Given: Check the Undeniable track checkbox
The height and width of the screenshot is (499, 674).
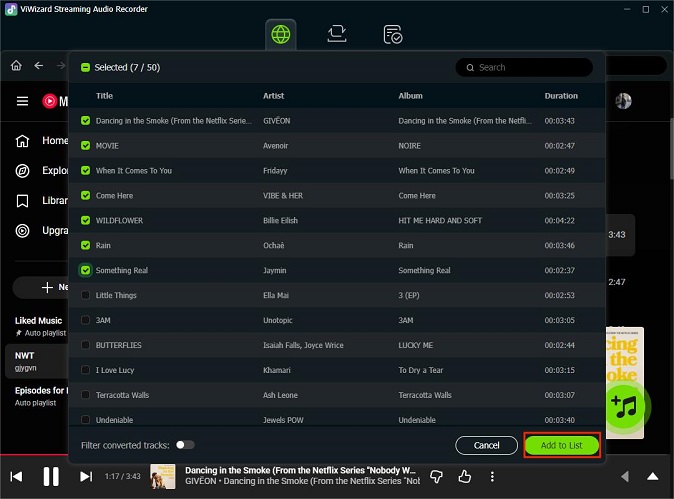Looking at the screenshot, I should click(86, 420).
